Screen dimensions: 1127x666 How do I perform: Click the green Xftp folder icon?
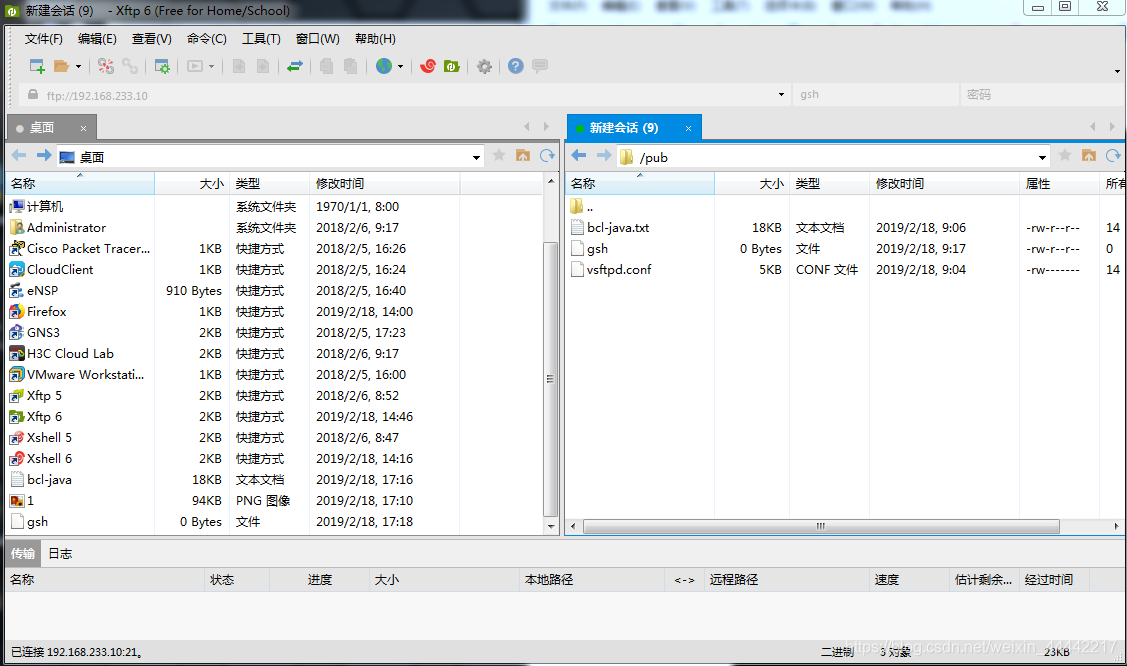[451, 66]
